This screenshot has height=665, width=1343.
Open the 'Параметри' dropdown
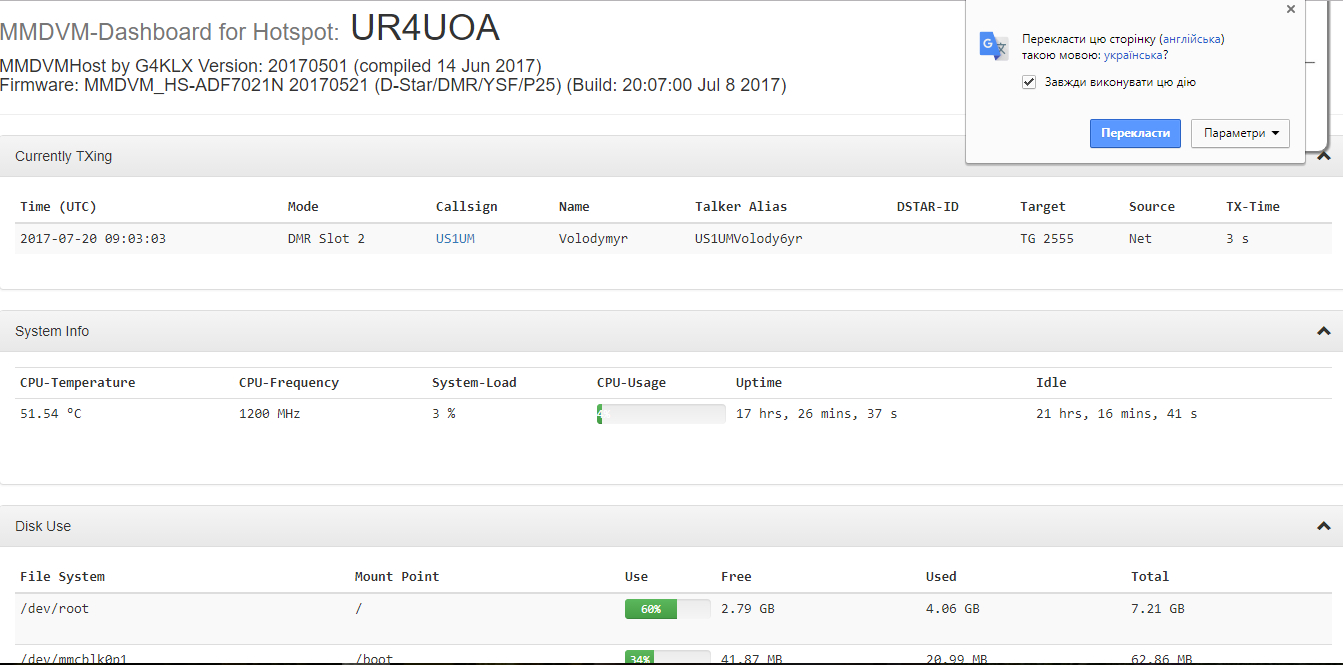(1240, 133)
